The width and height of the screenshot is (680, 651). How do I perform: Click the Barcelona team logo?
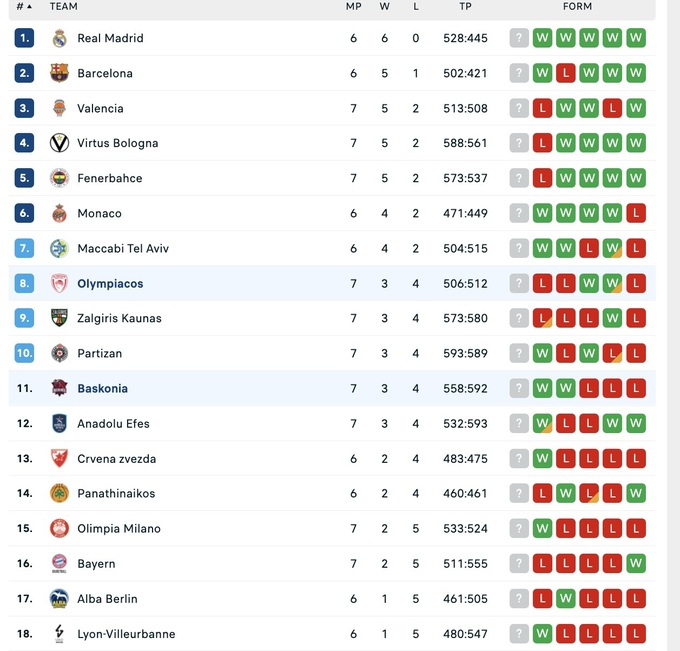(x=59, y=73)
